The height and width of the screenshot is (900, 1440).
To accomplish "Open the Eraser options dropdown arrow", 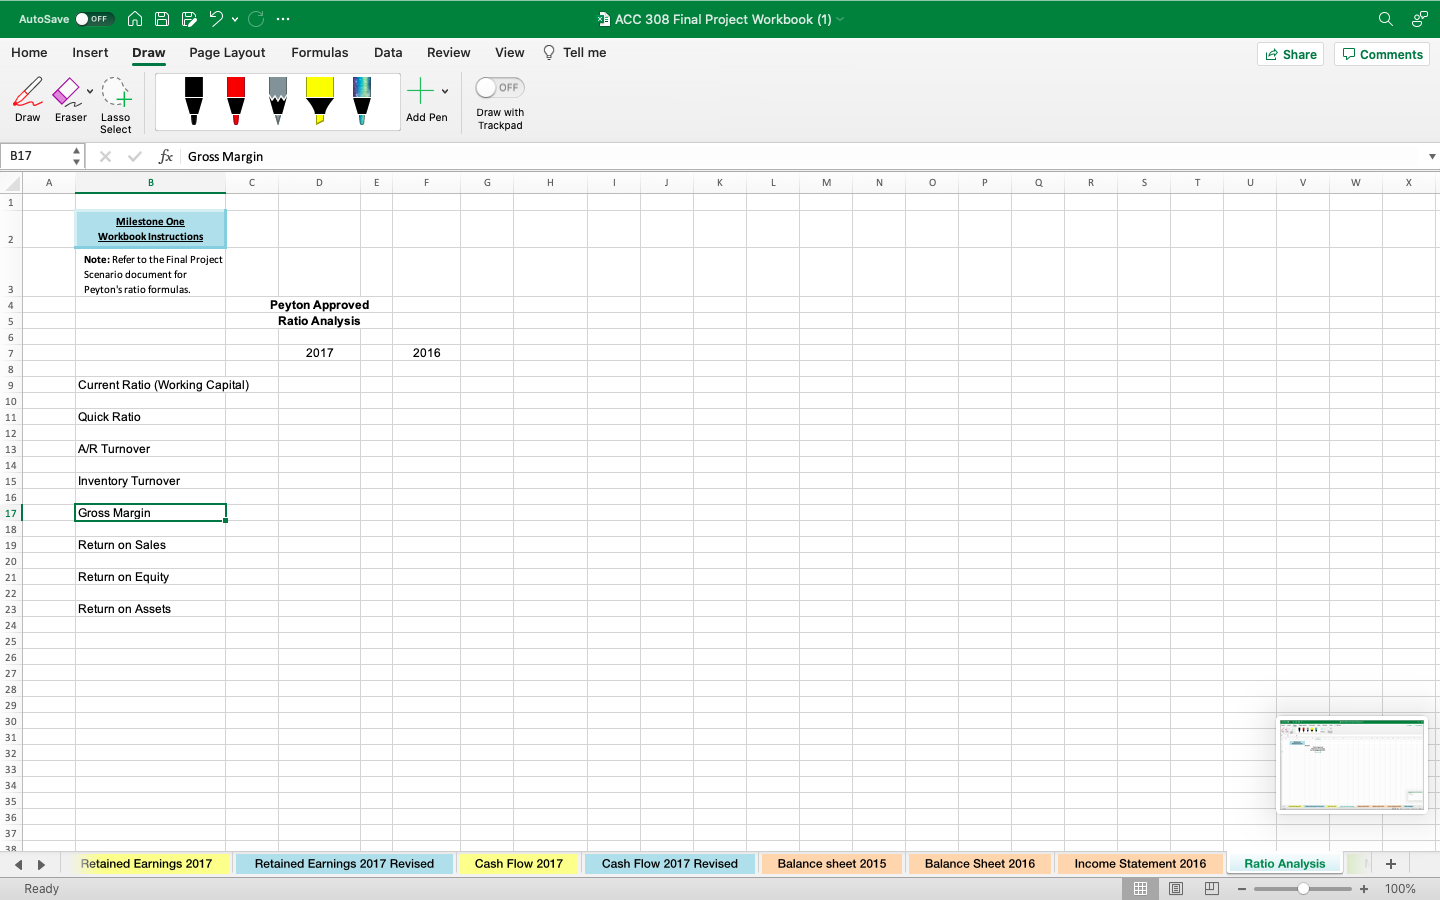I will (90, 92).
